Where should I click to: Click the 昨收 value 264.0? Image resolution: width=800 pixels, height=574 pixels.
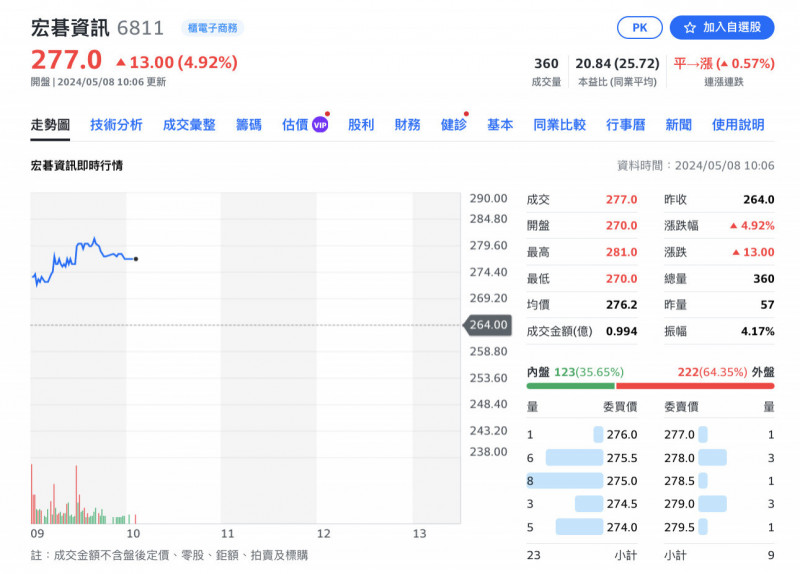759,199
